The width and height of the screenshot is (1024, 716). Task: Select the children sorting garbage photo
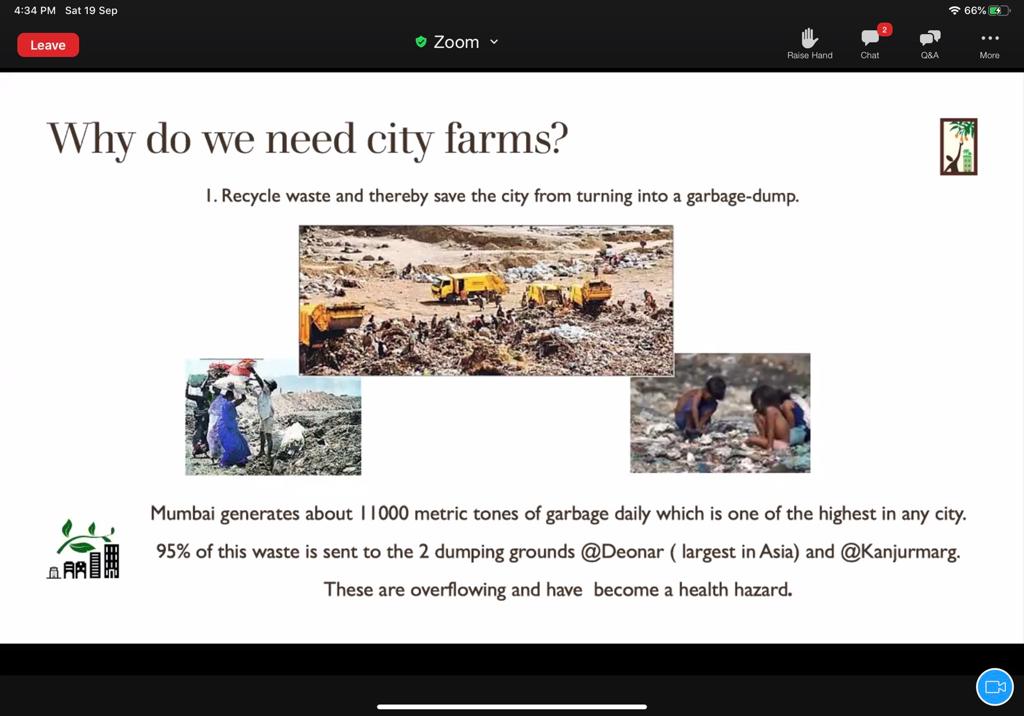[720, 413]
